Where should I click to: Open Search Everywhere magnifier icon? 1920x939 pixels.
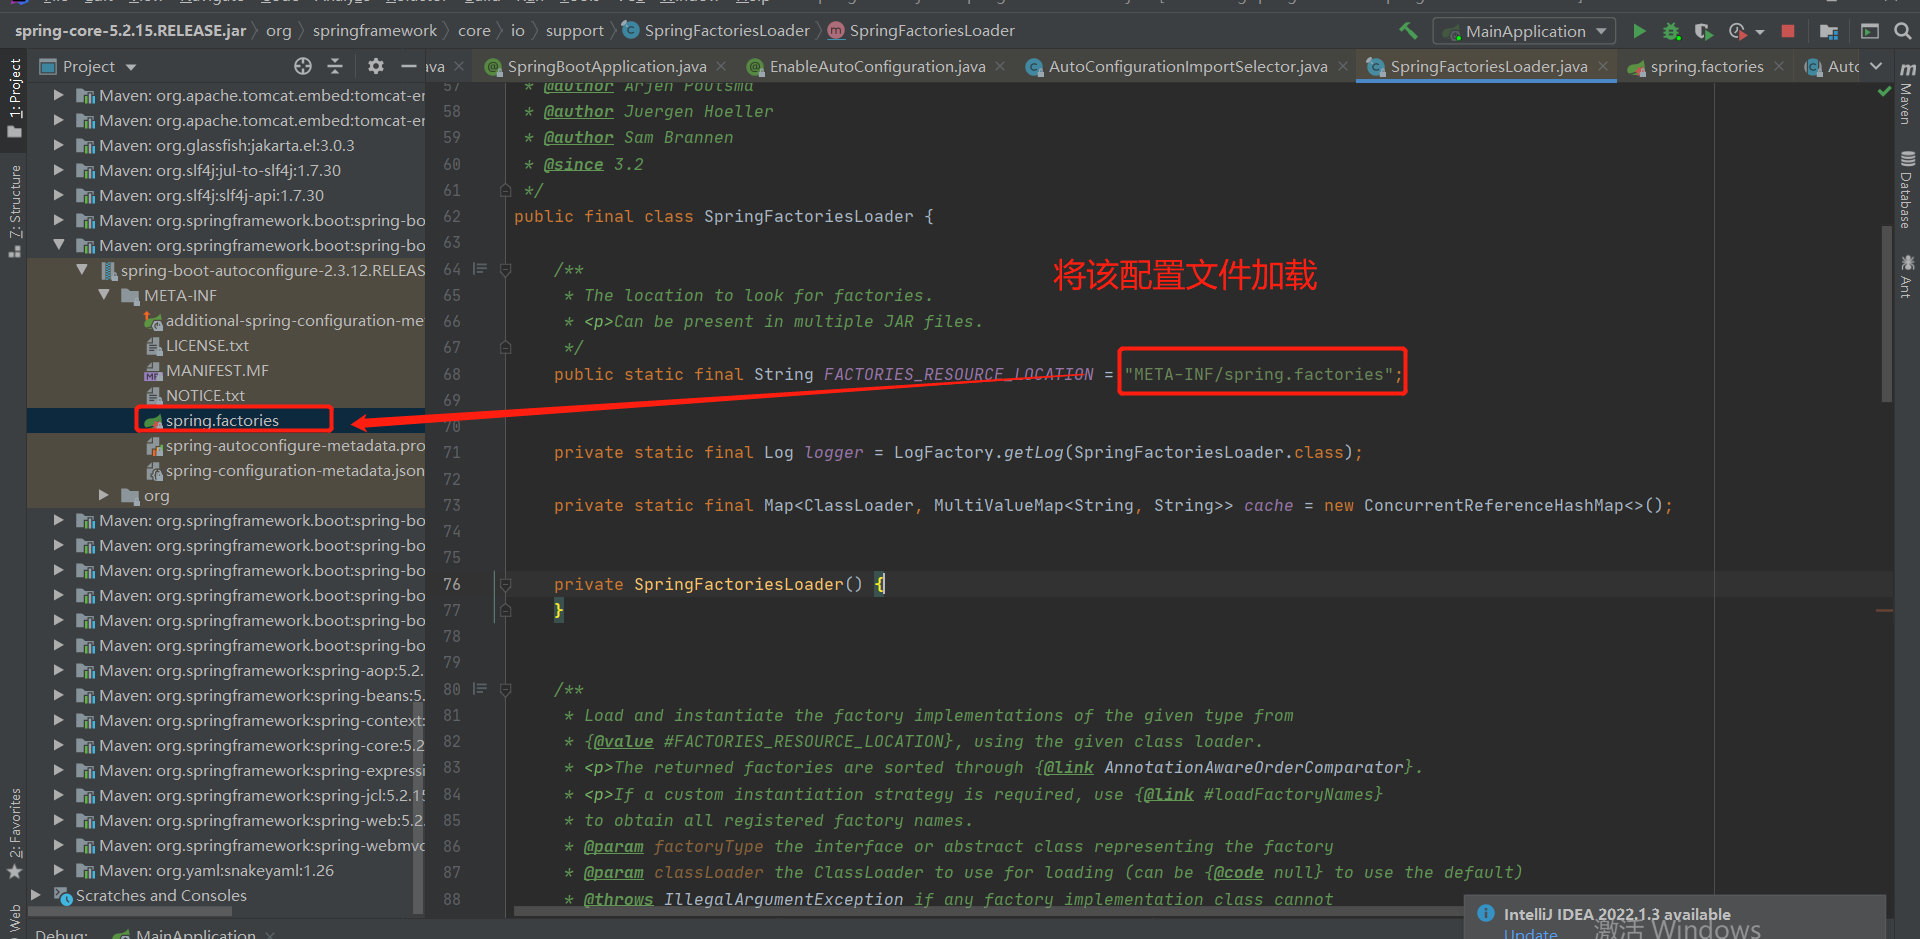point(1903,31)
